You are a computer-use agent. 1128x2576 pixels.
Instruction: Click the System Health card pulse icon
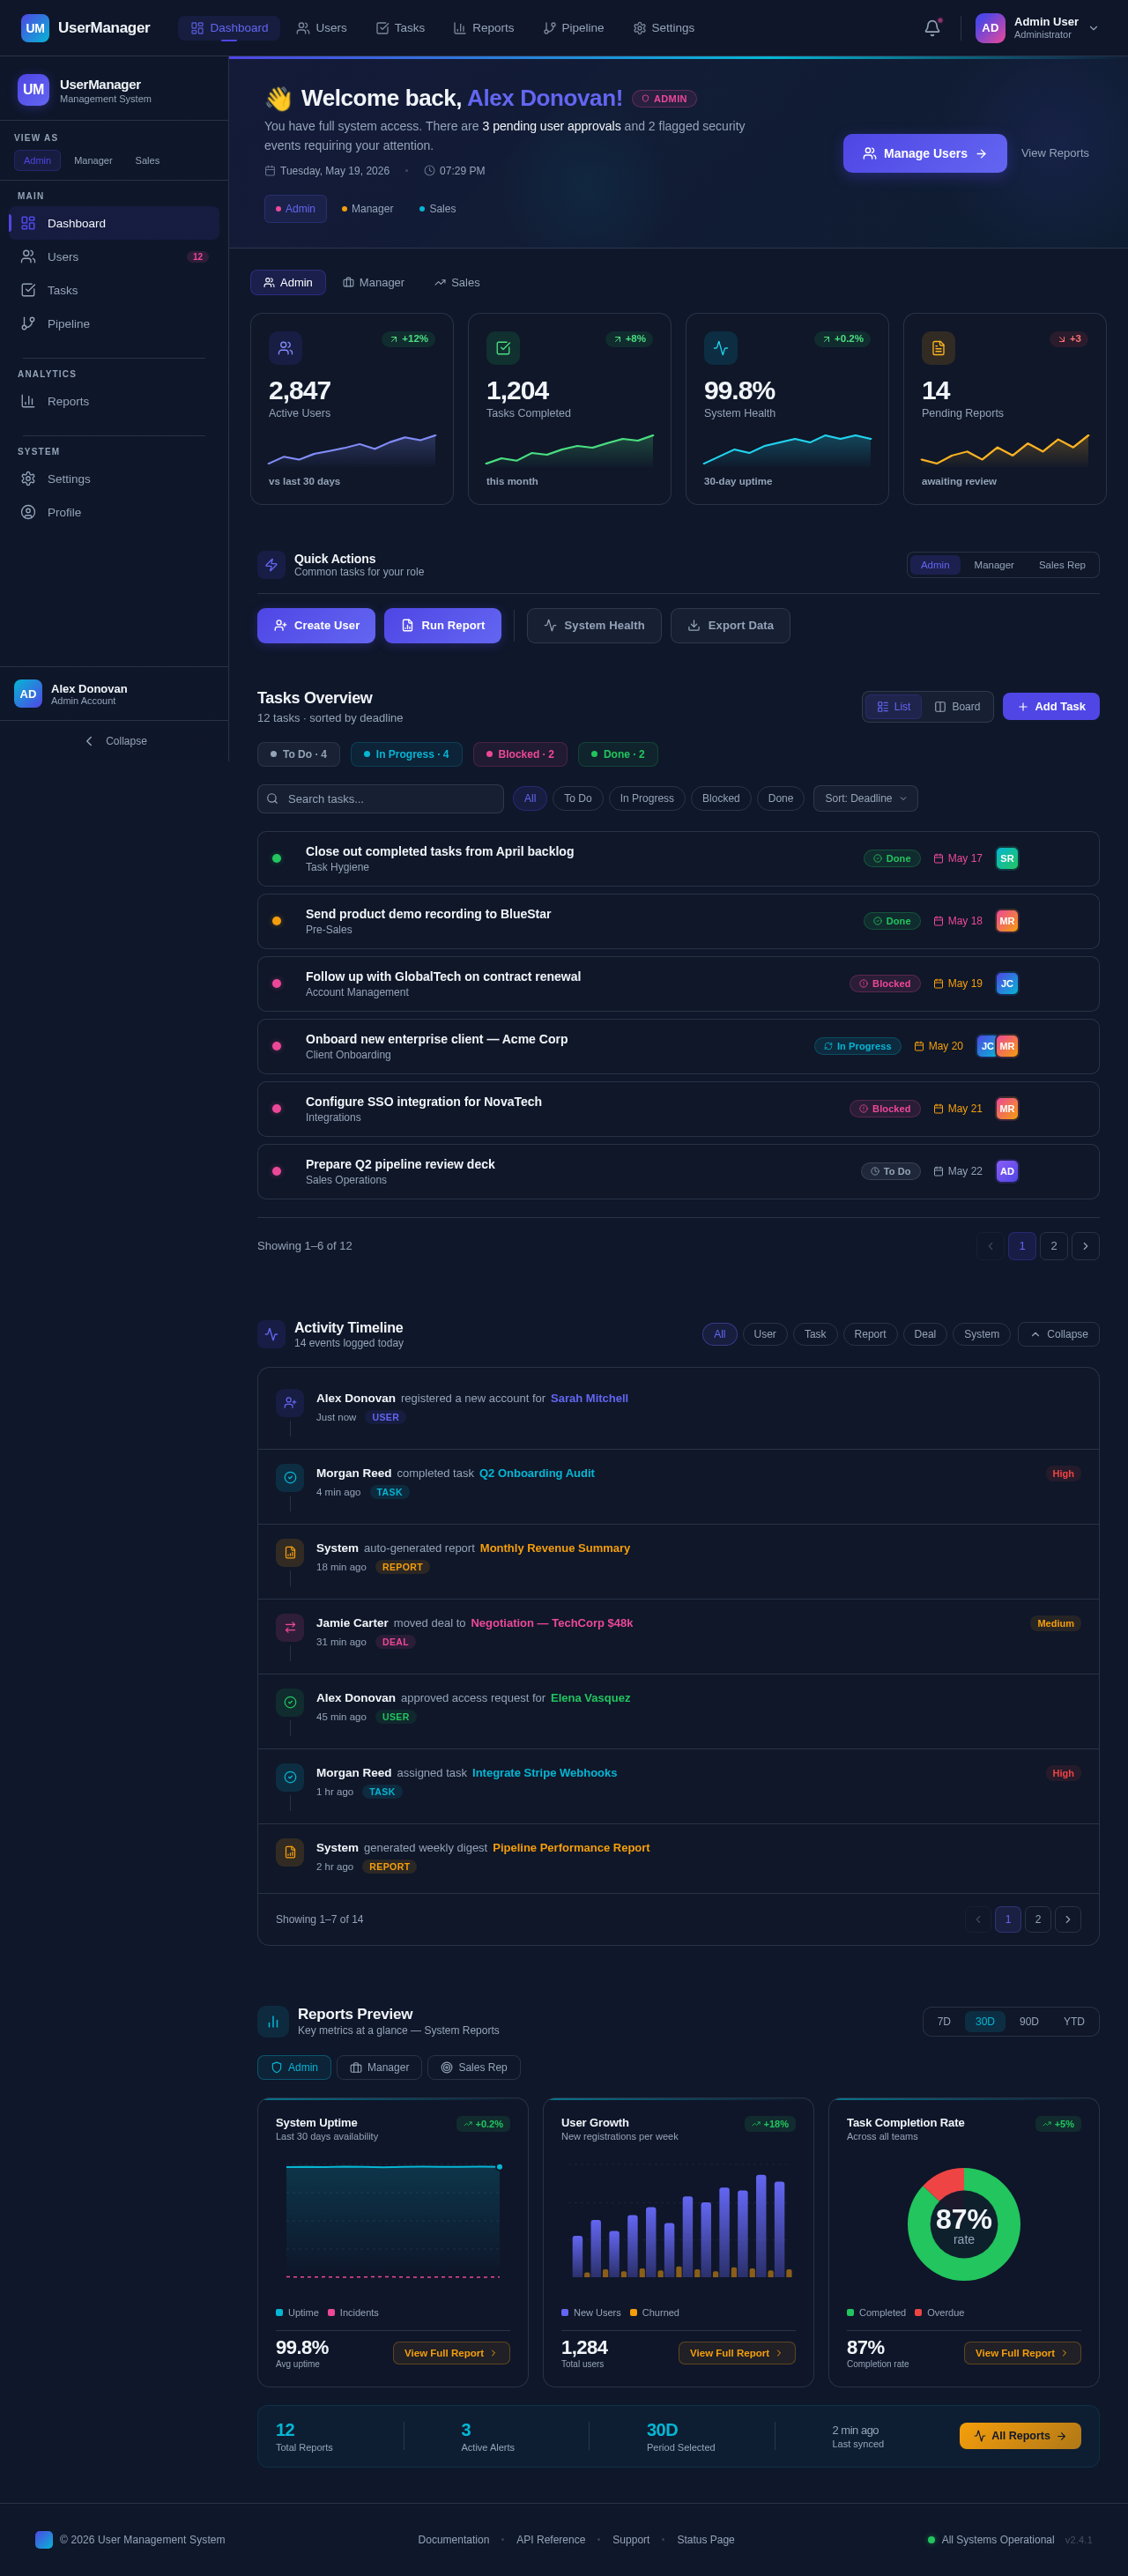[x=721, y=348]
